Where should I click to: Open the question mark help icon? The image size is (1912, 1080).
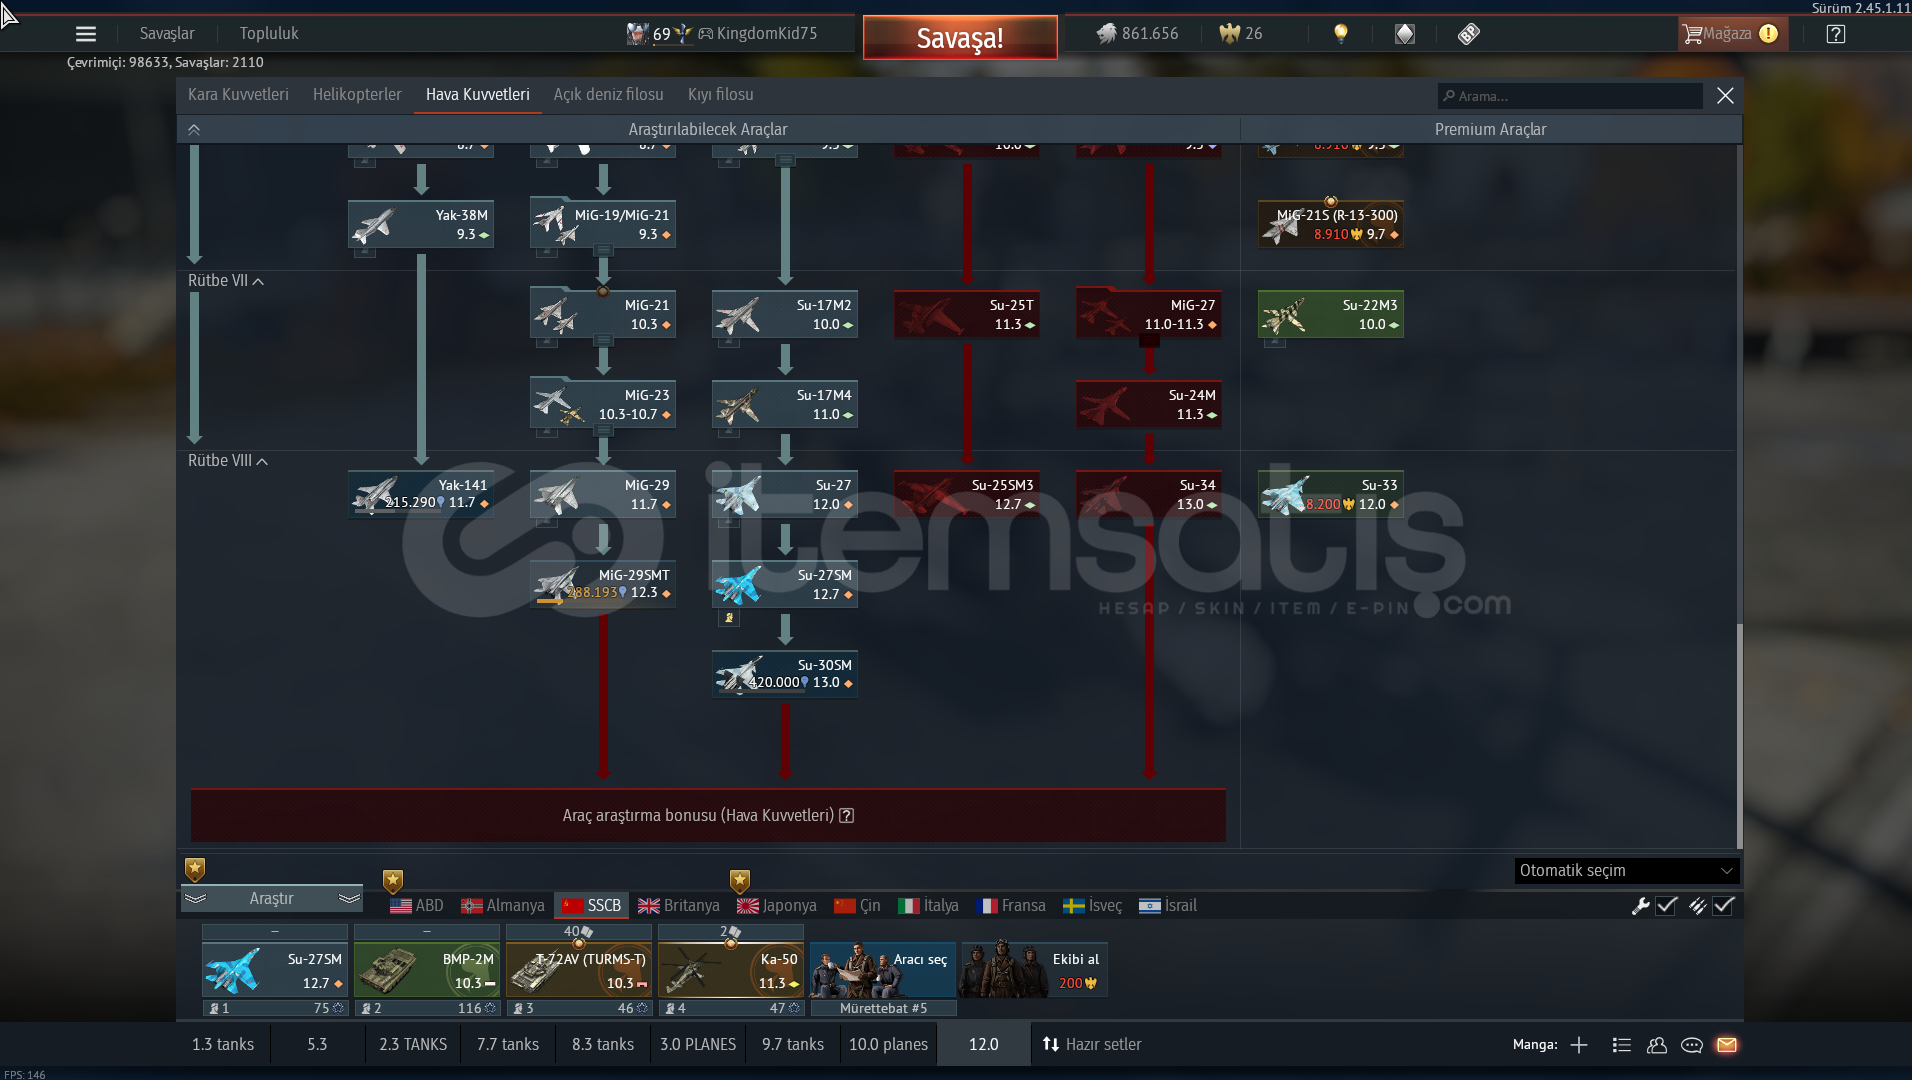point(1836,34)
